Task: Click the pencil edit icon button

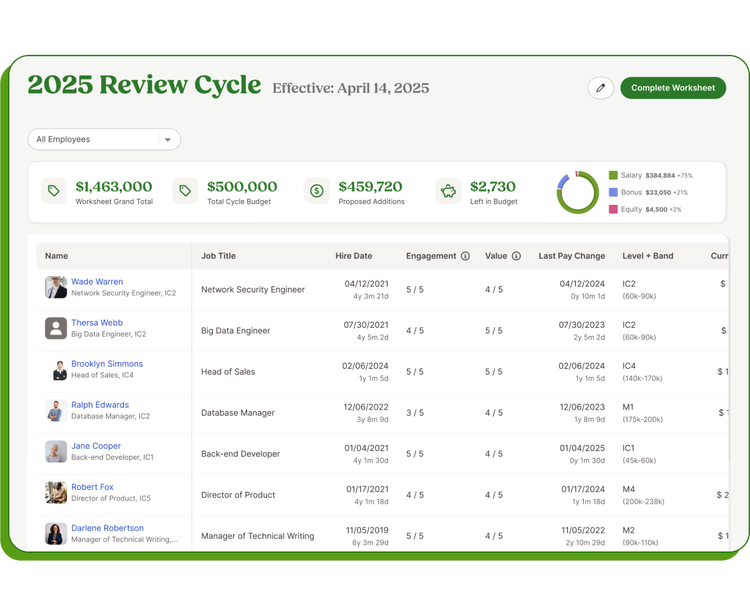Action: tap(600, 88)
